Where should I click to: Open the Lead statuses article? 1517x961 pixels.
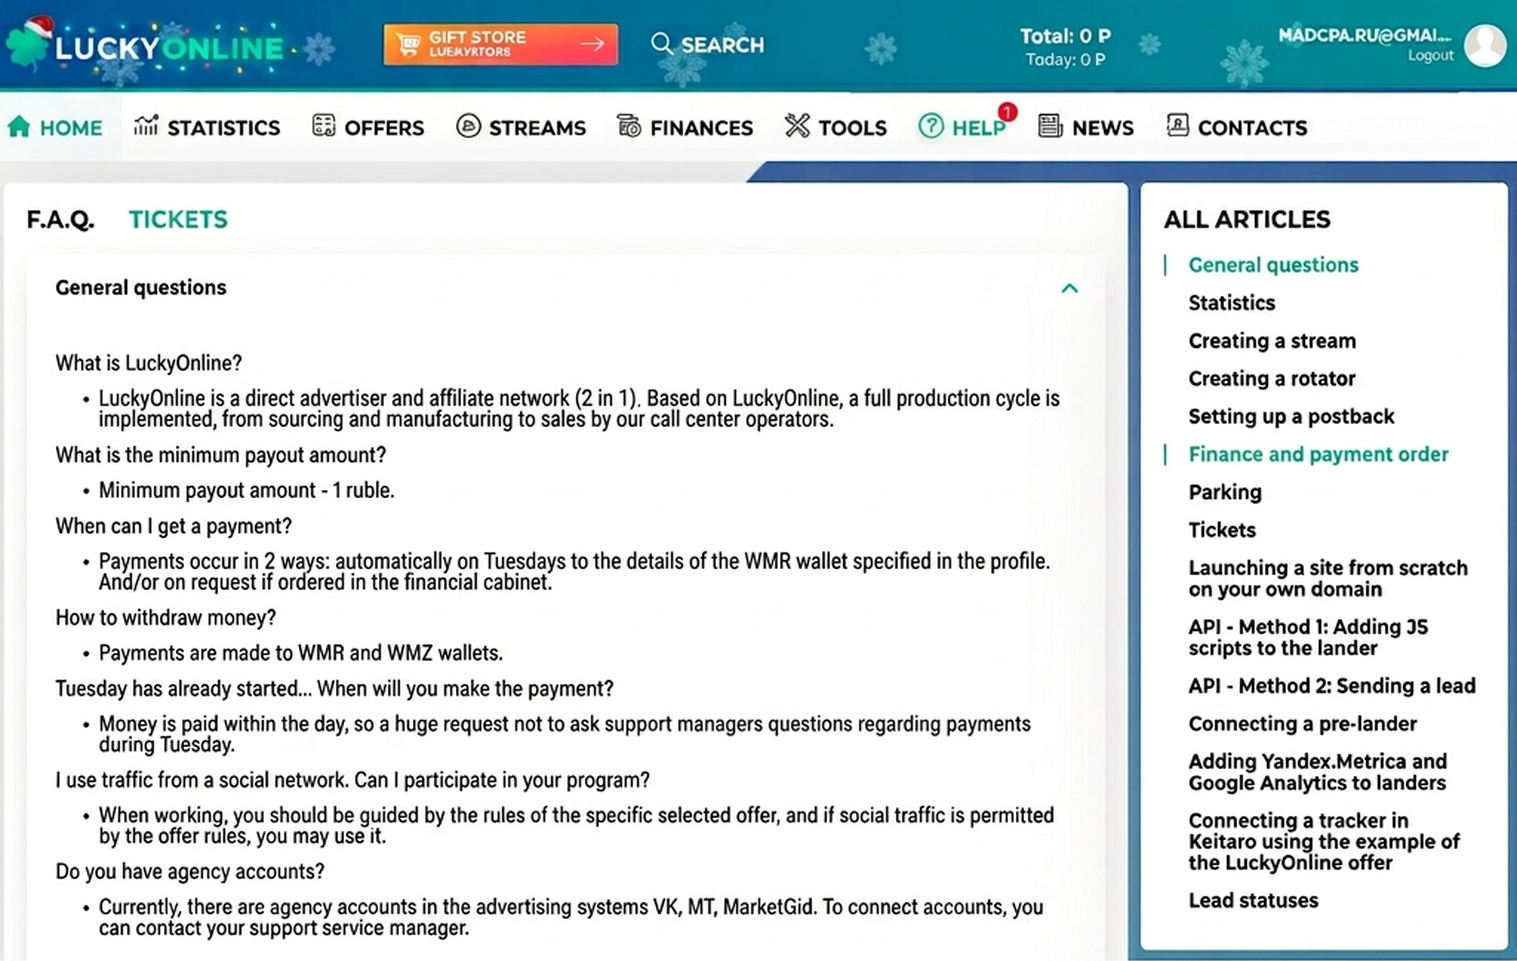[1253, 901]
